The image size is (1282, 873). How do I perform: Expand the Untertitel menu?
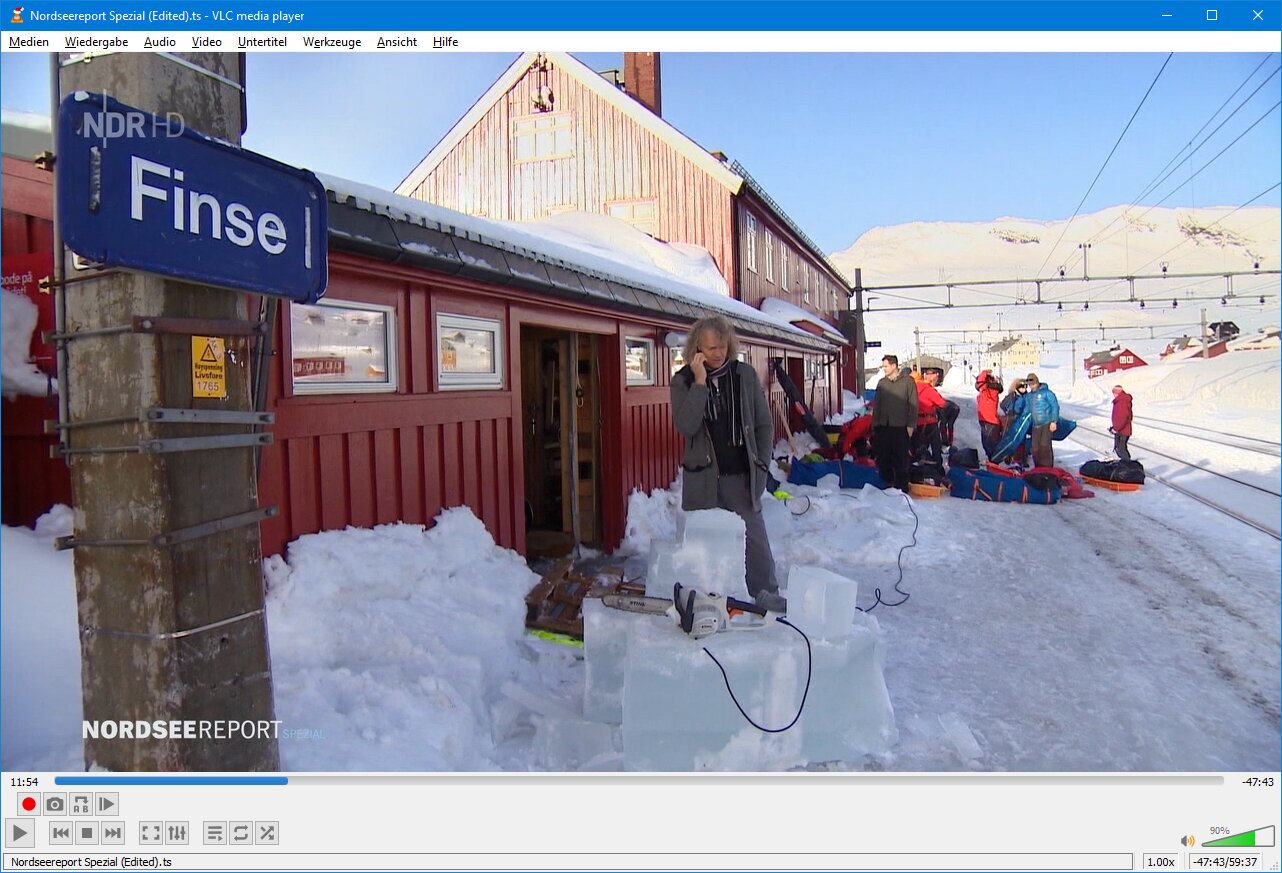click(x=262, y=42)
